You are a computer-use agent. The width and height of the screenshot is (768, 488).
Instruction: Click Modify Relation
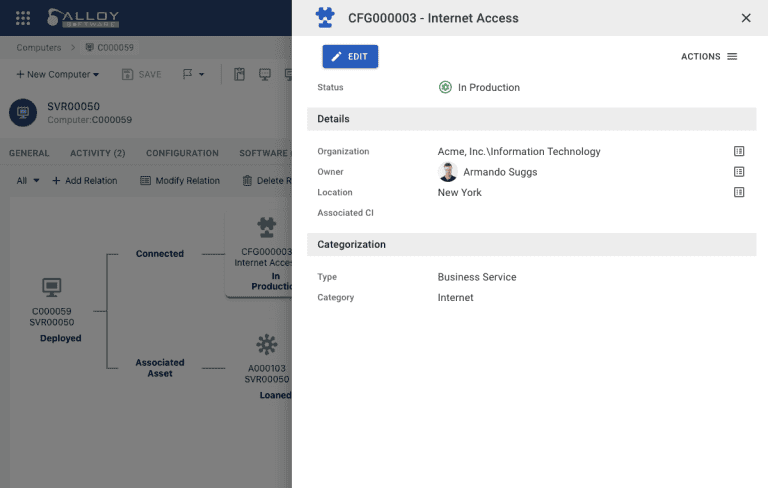click(180, 181)
